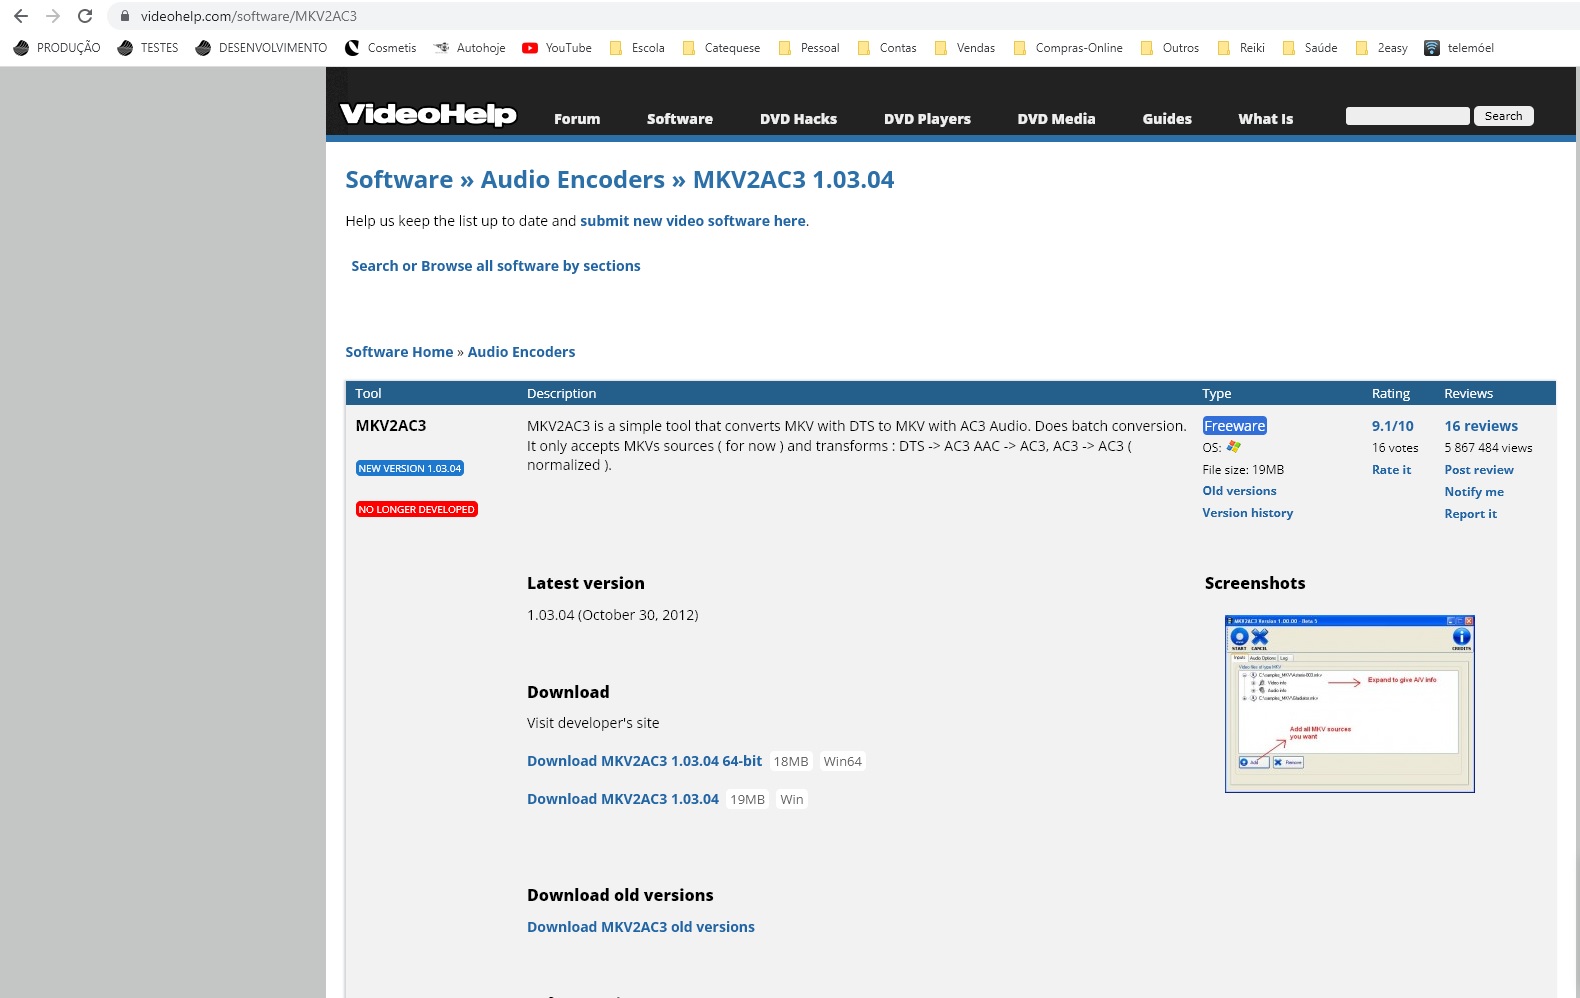Click the padlock site info icon
This screenshot has height=998, width=1580.
pyautogui.click(x=125, y=16)
